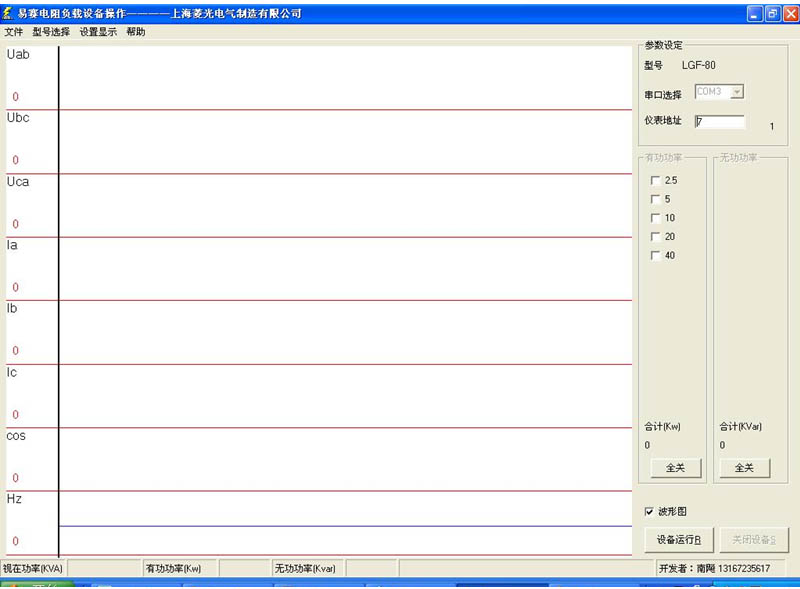The width and height of the screenshot is (800, 589).
Task: Enable the 2.5 有功功率 checkbox
Action: click(x=656, y=180)
